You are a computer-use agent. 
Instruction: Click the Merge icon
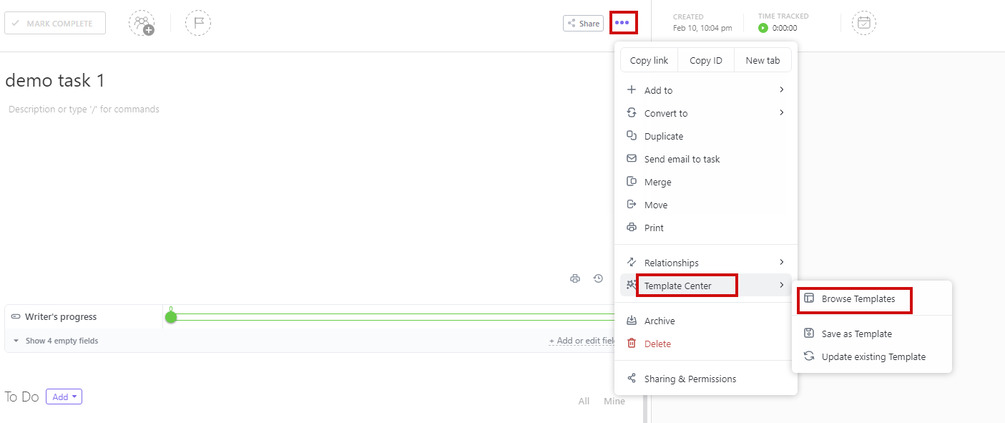[631, 182]
